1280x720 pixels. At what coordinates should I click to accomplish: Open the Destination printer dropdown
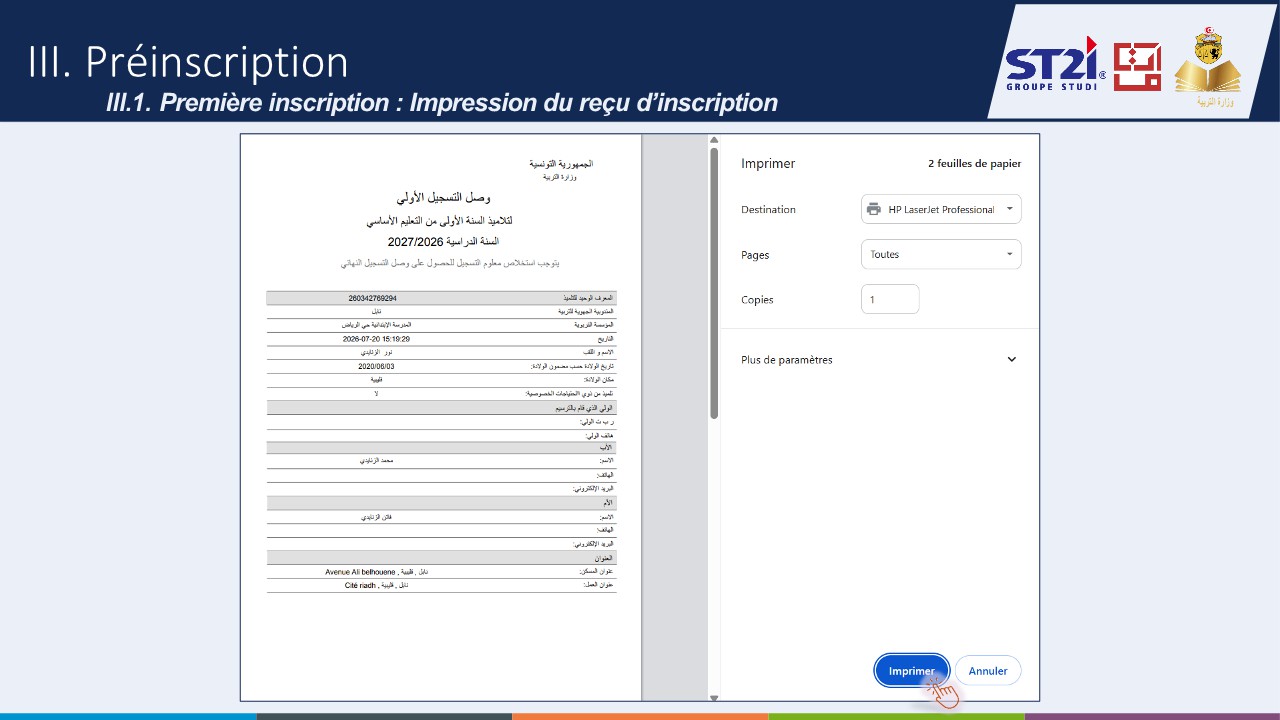pyautogui.click(x=941, y=209)
